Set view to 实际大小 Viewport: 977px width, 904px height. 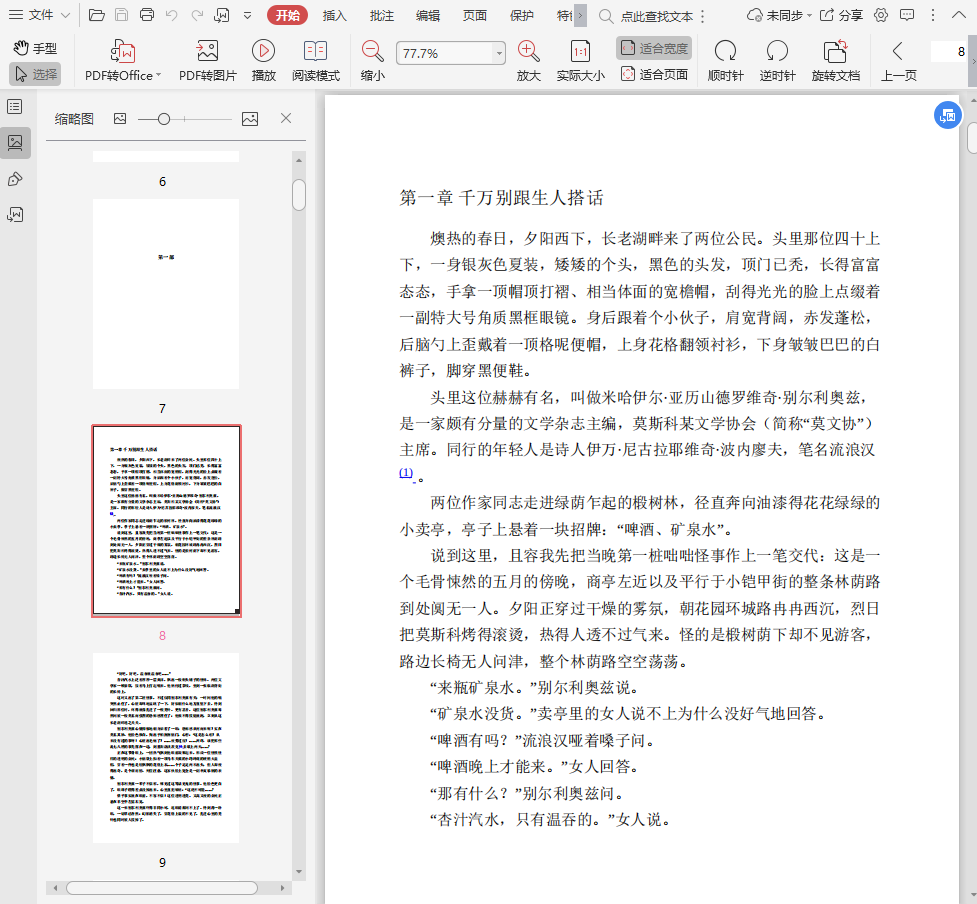coord(580,60)
